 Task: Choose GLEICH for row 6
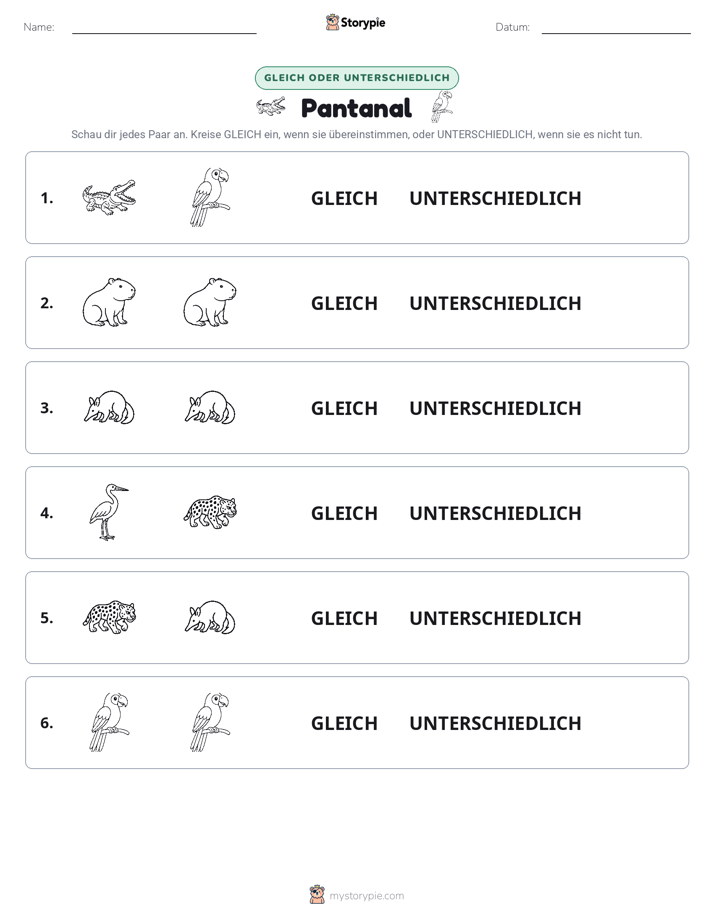tap(344, 722)
